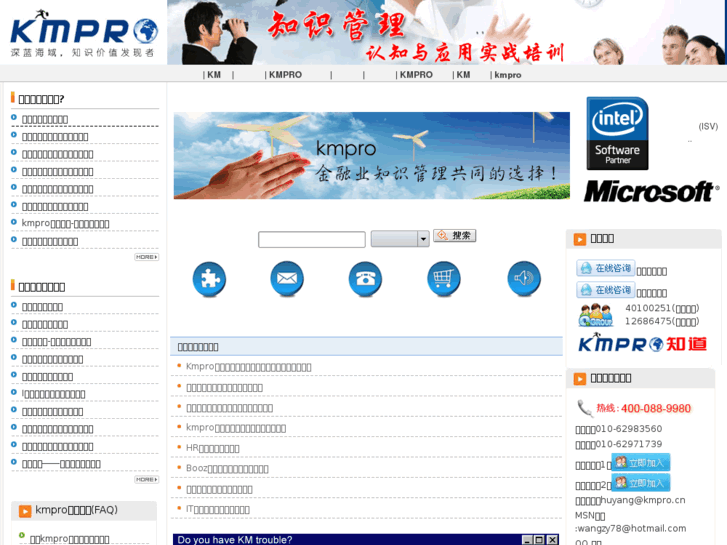This screenshot has height=545, width=727.
Task: Open the news link starting with 'Booz'
Action: (x=227, y=468)
